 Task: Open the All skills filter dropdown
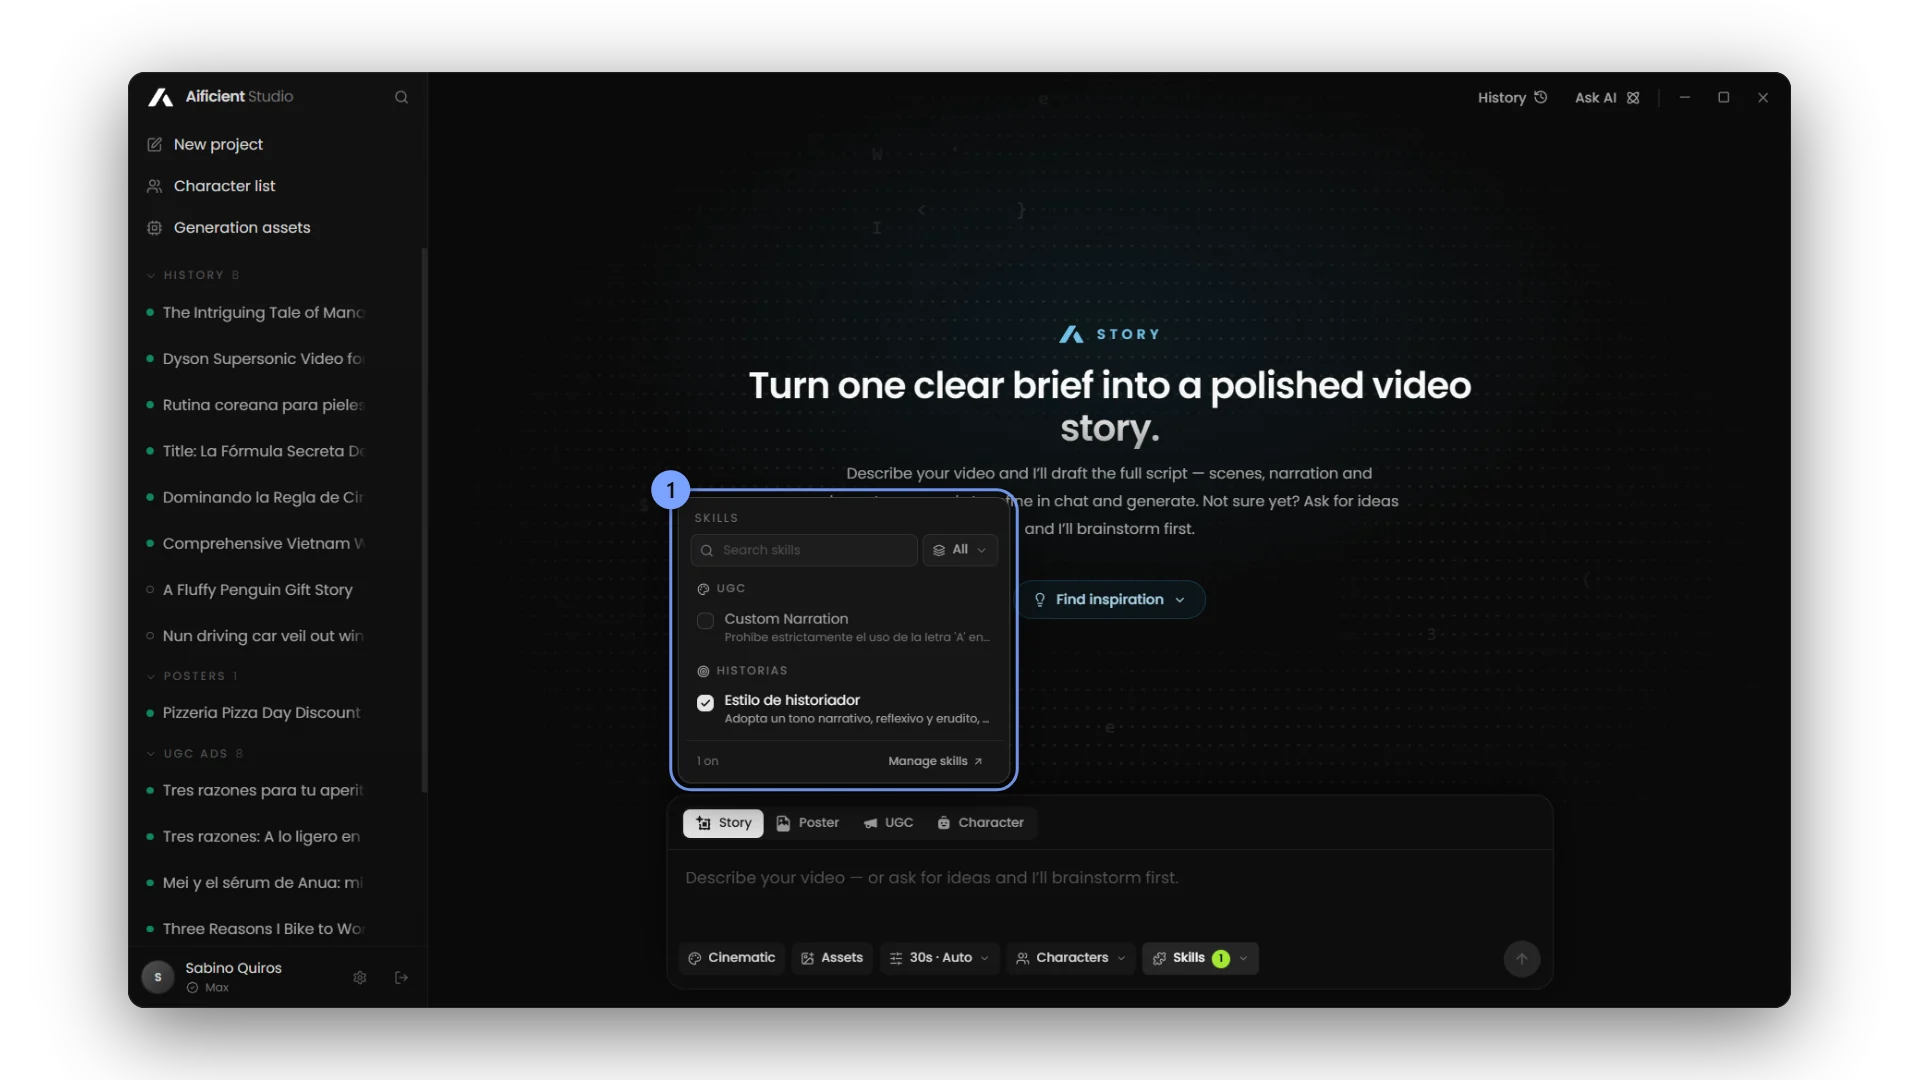point(960,550)
